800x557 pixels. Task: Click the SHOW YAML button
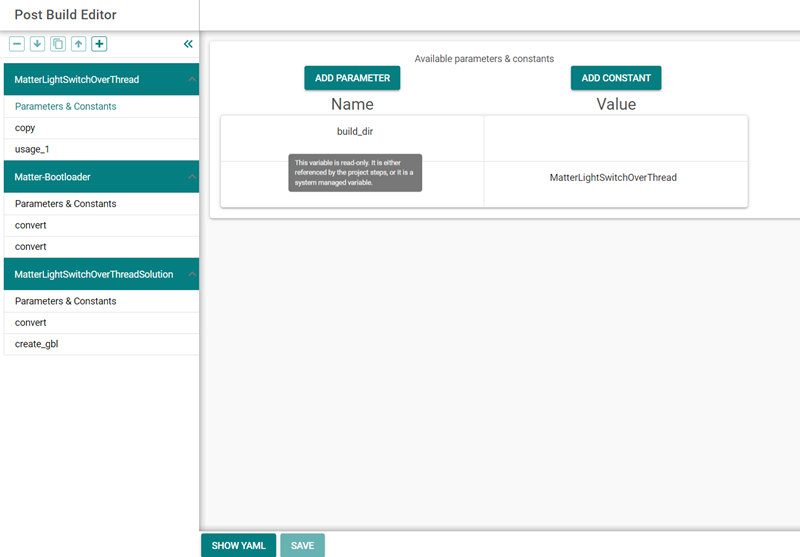[238, 545]
